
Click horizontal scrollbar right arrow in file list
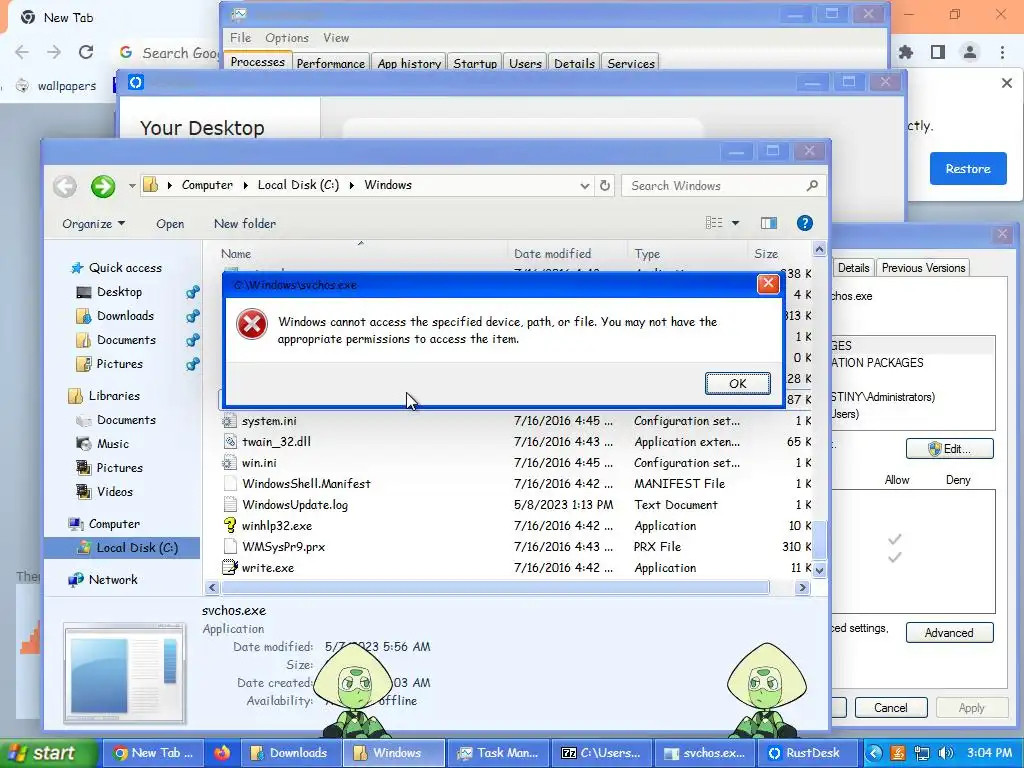pos(803,588)
